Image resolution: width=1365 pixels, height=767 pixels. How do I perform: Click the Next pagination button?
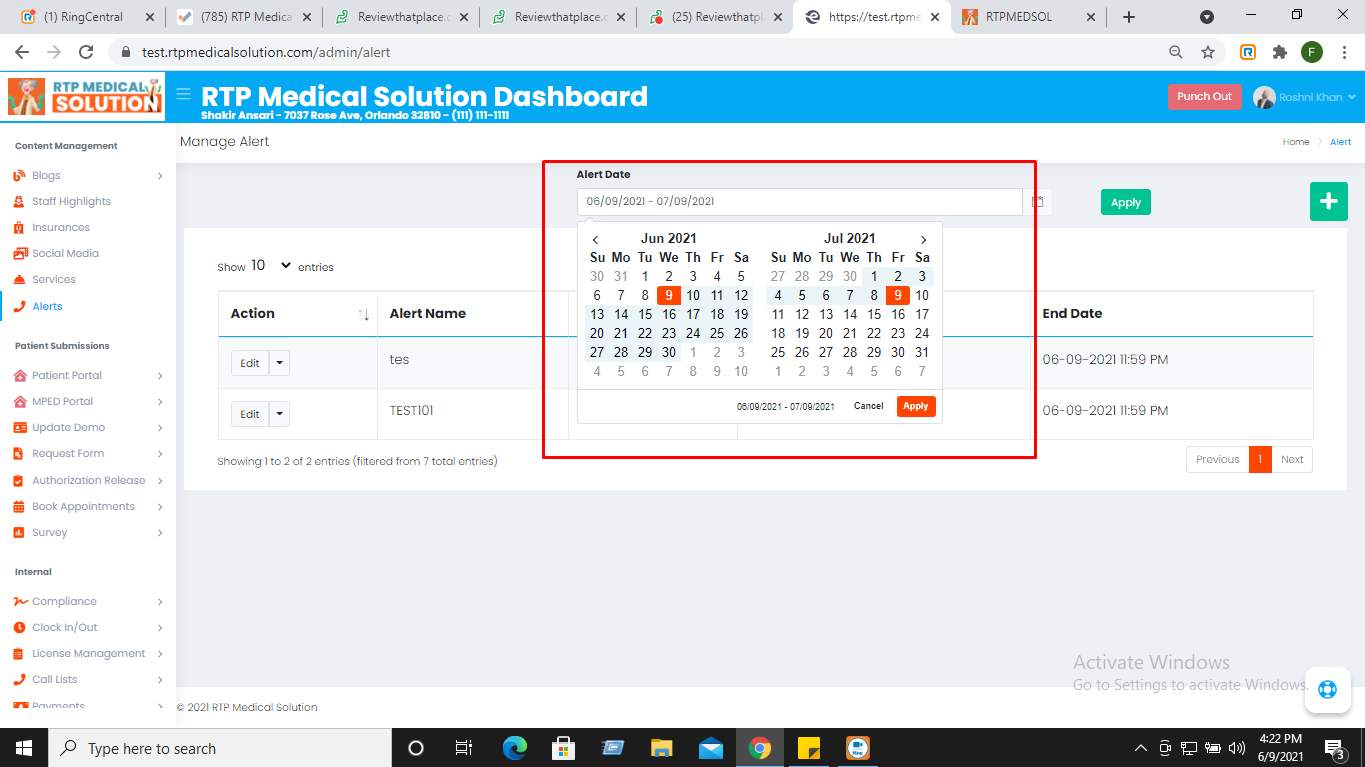tap(1292, 460)
